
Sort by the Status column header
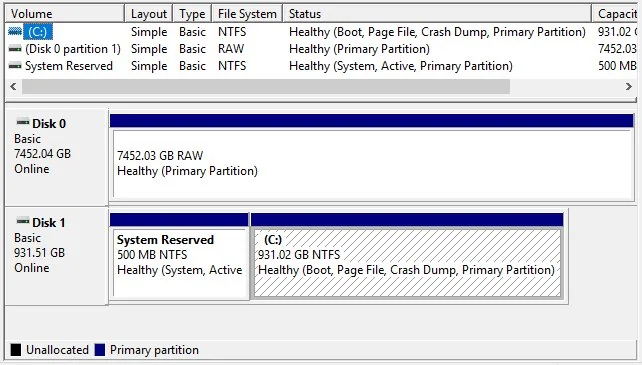pyautogui.click(x=437, y=14)
